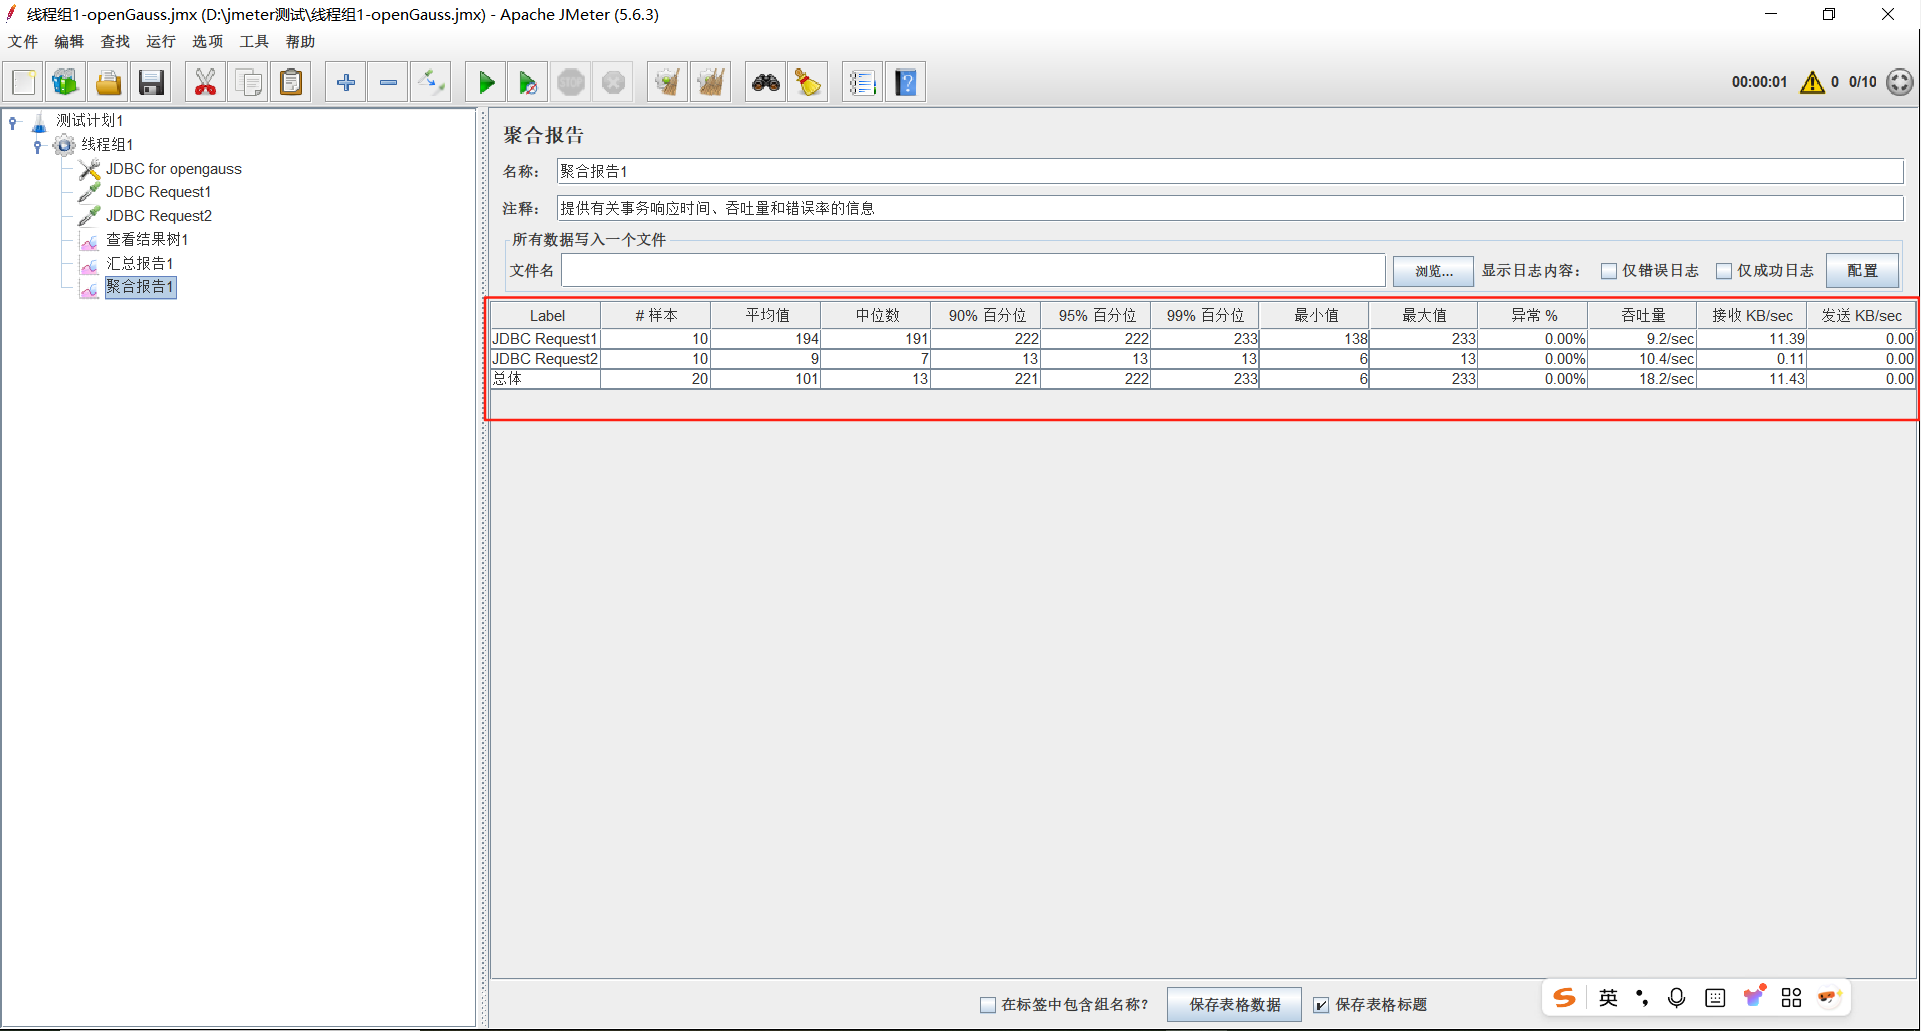Open the IME toolbox grid icon
The width and height of the screenshot is (1921, 1031).
click(x=1791, y=997)
